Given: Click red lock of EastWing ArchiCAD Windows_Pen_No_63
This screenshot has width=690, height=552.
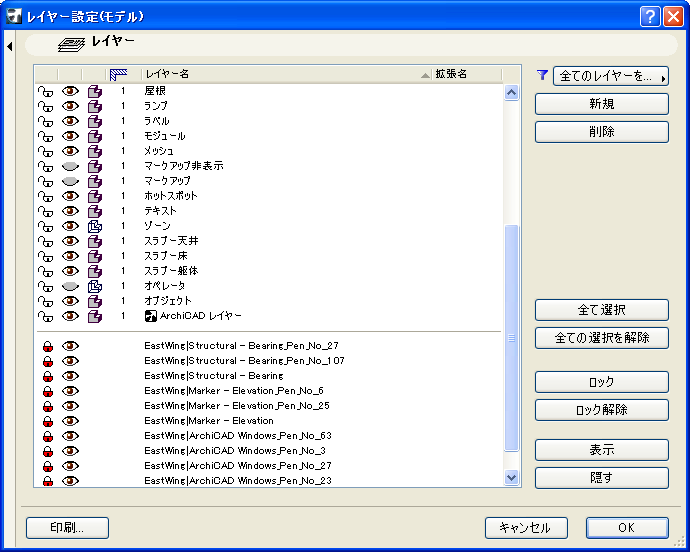Looking at the screenshot, I should pyautogui.click(x=48, y=436).
